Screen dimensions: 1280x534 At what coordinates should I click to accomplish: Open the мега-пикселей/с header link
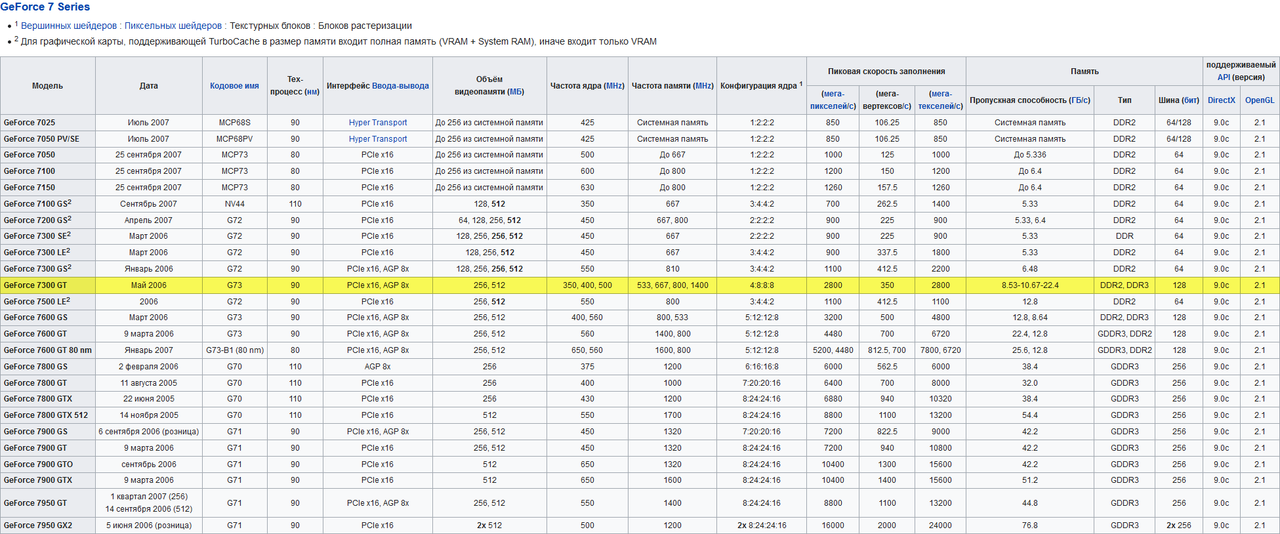[x=832, y=99]
